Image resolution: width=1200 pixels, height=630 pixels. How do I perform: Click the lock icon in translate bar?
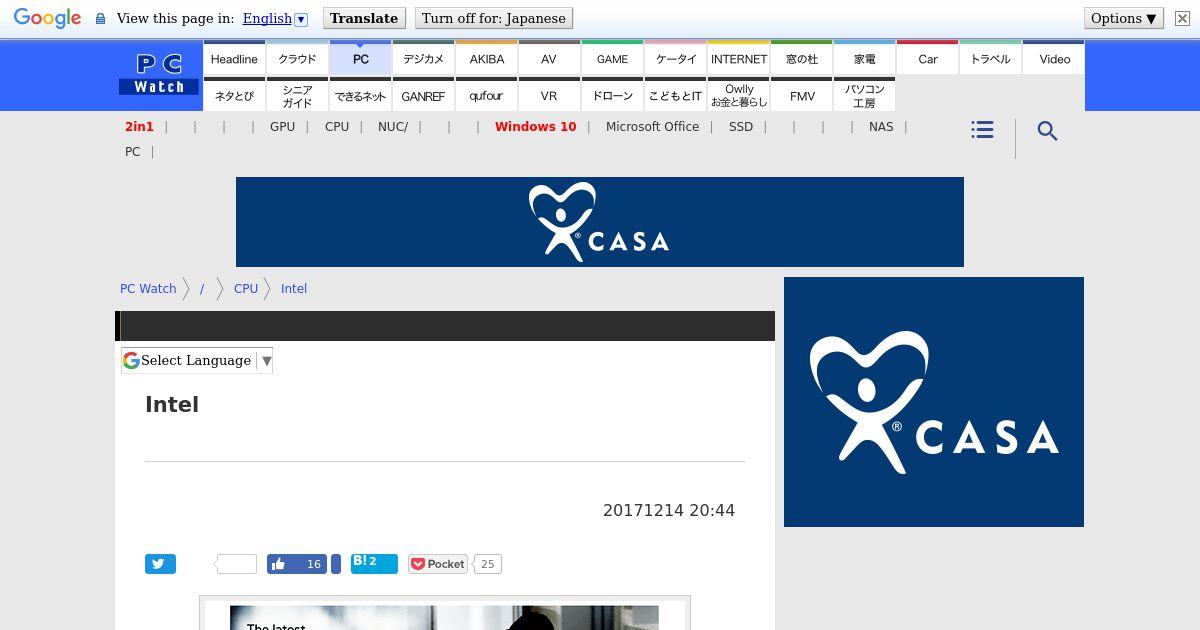100,18
